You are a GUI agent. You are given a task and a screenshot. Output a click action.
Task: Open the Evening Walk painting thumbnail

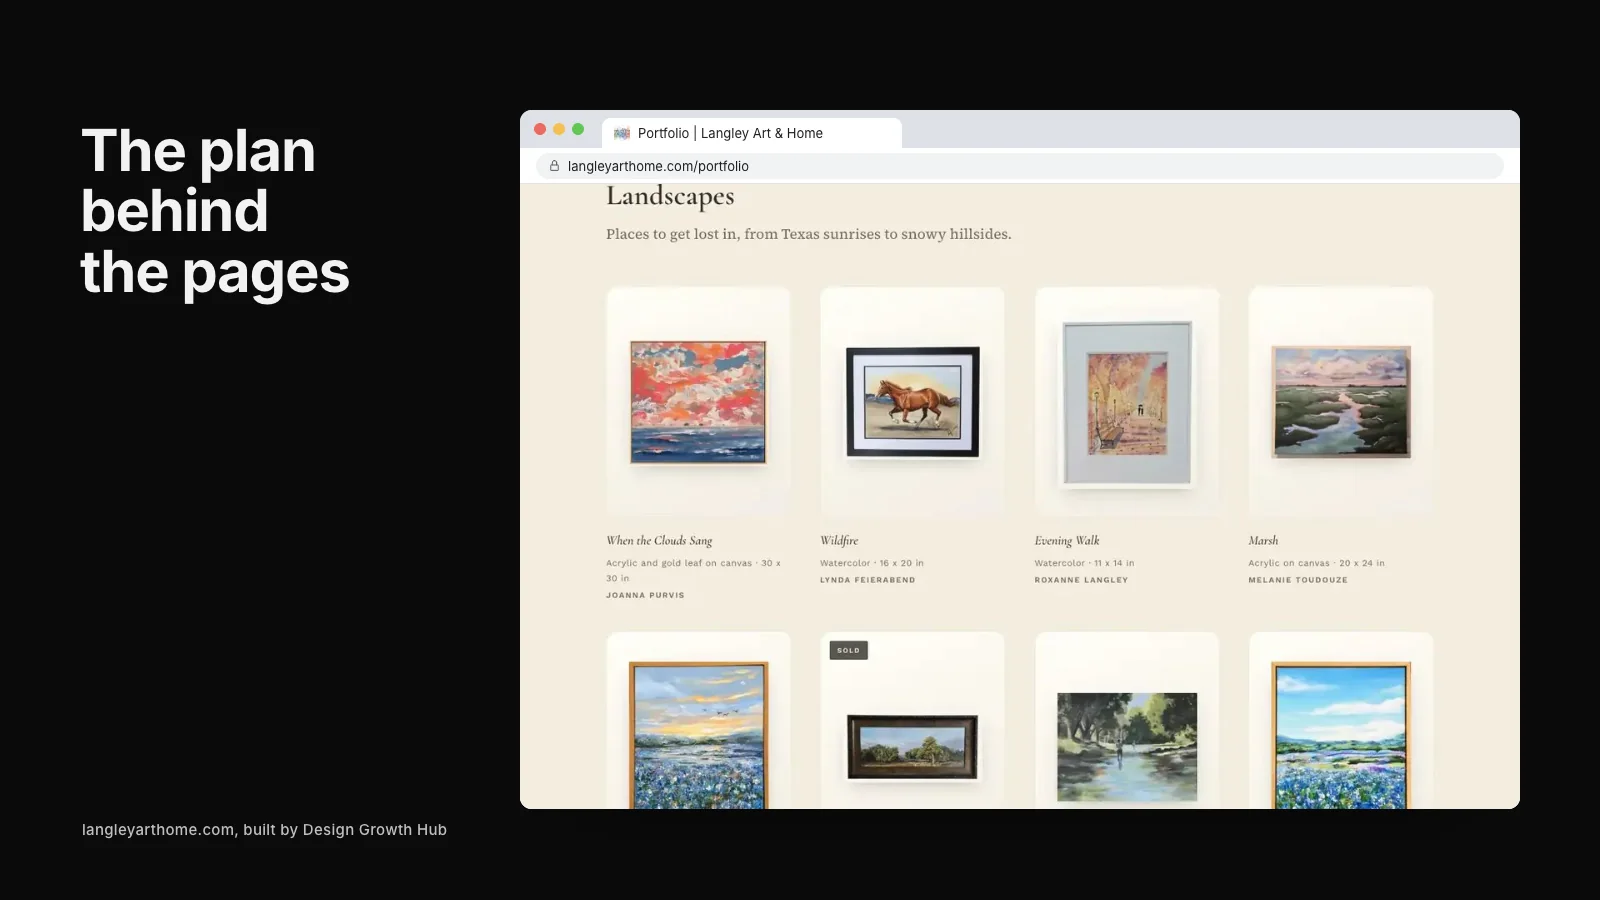(x=1127, y=403)
